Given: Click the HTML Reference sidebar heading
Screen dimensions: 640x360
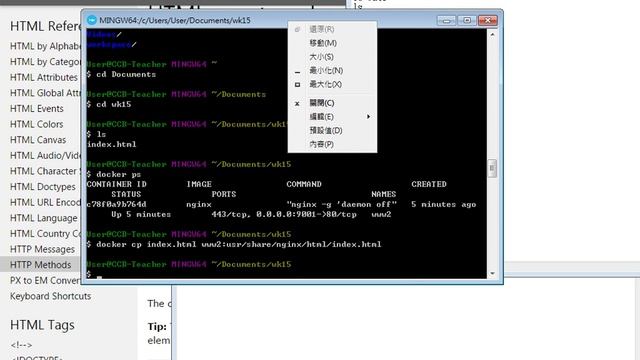Looking at the screenshot, I should (46, 26).
